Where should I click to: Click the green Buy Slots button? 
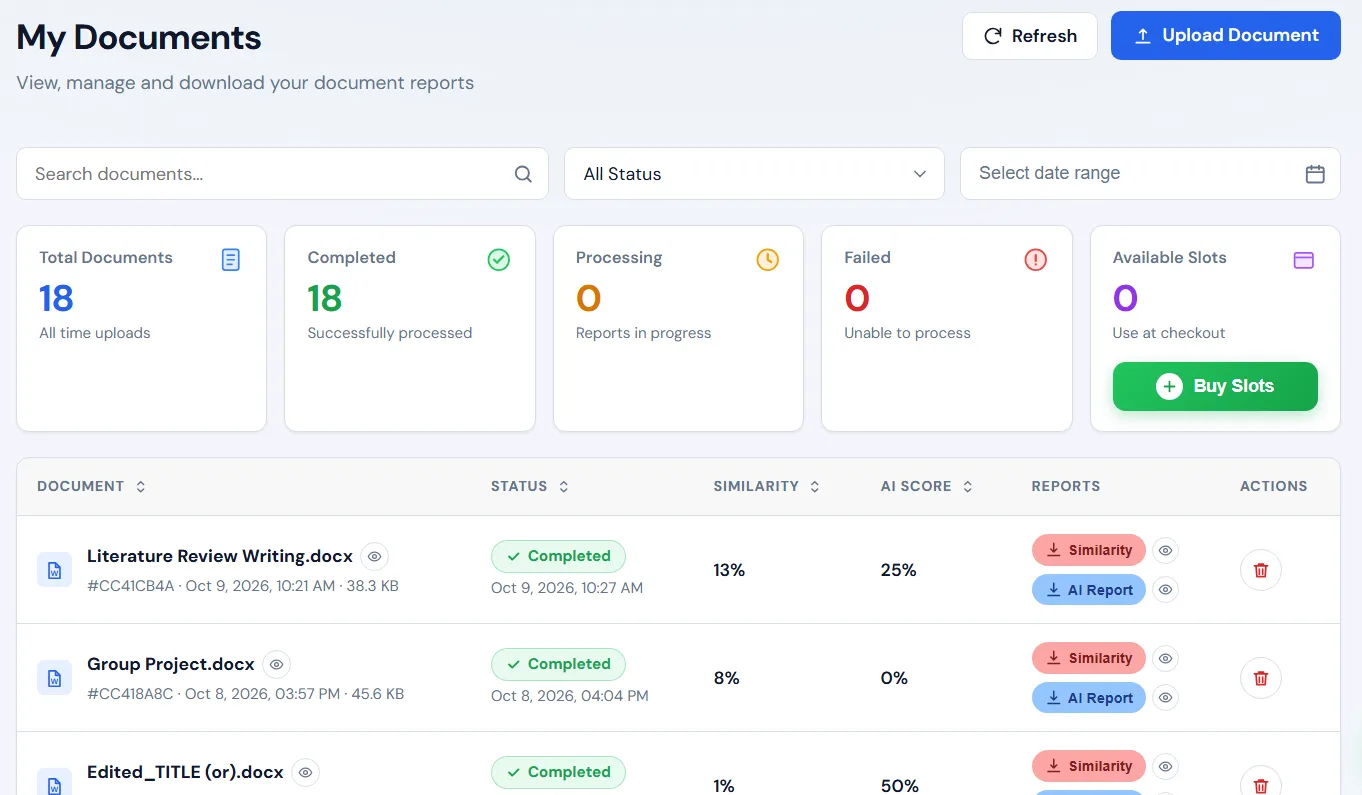[1215, 386]
